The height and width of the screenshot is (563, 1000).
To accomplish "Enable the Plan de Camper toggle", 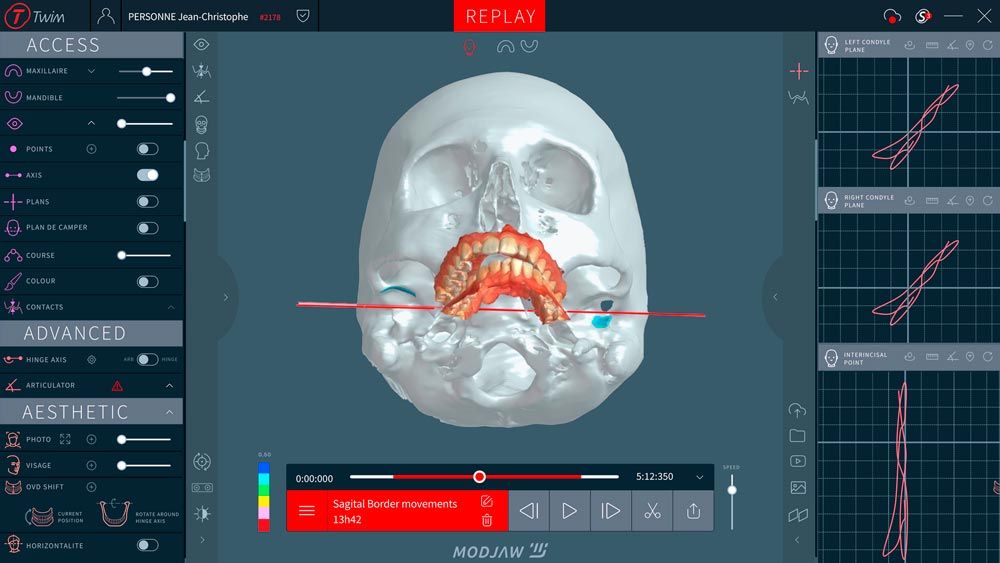I will pyautogui.click(x=147, y=228).
